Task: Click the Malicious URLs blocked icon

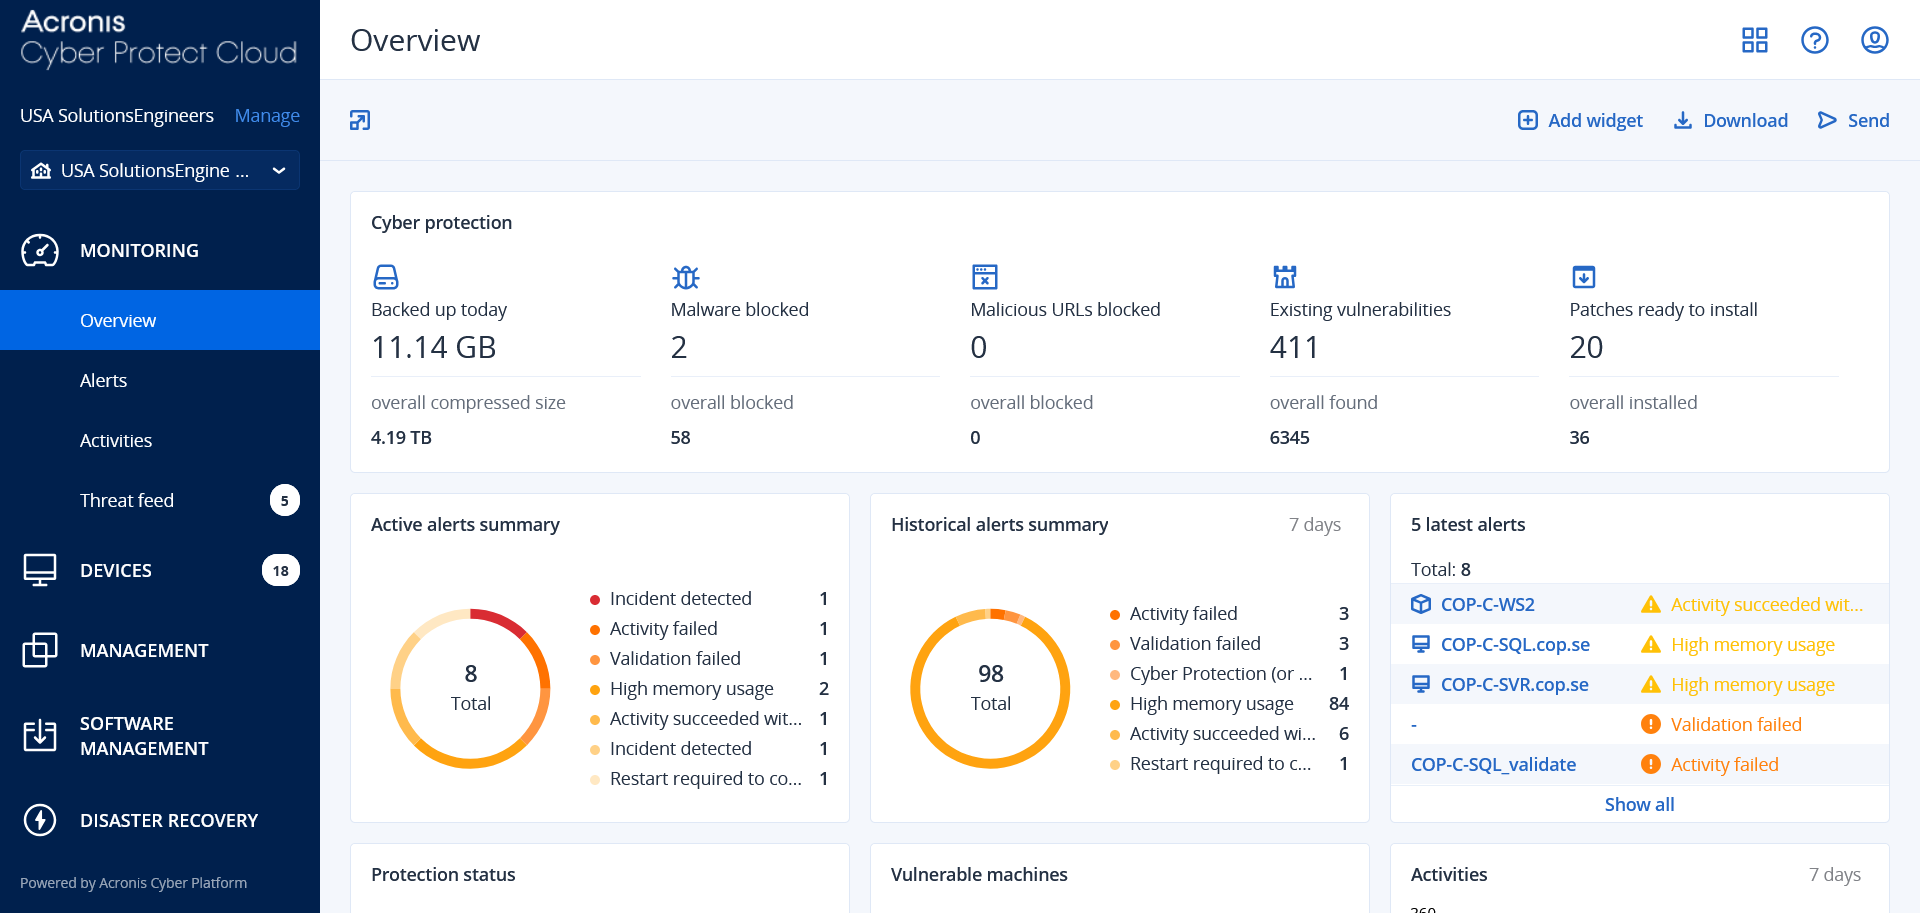Action: point(985,277)
